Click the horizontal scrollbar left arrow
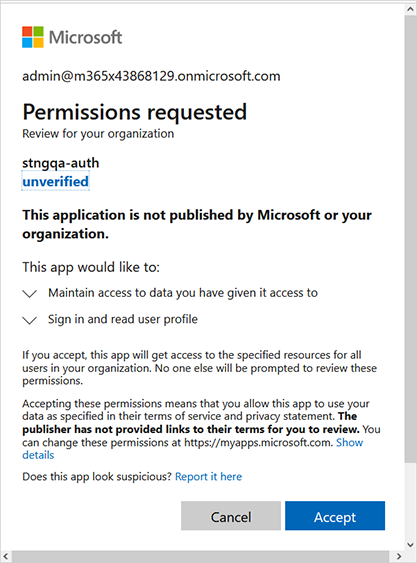 point(6,557)
